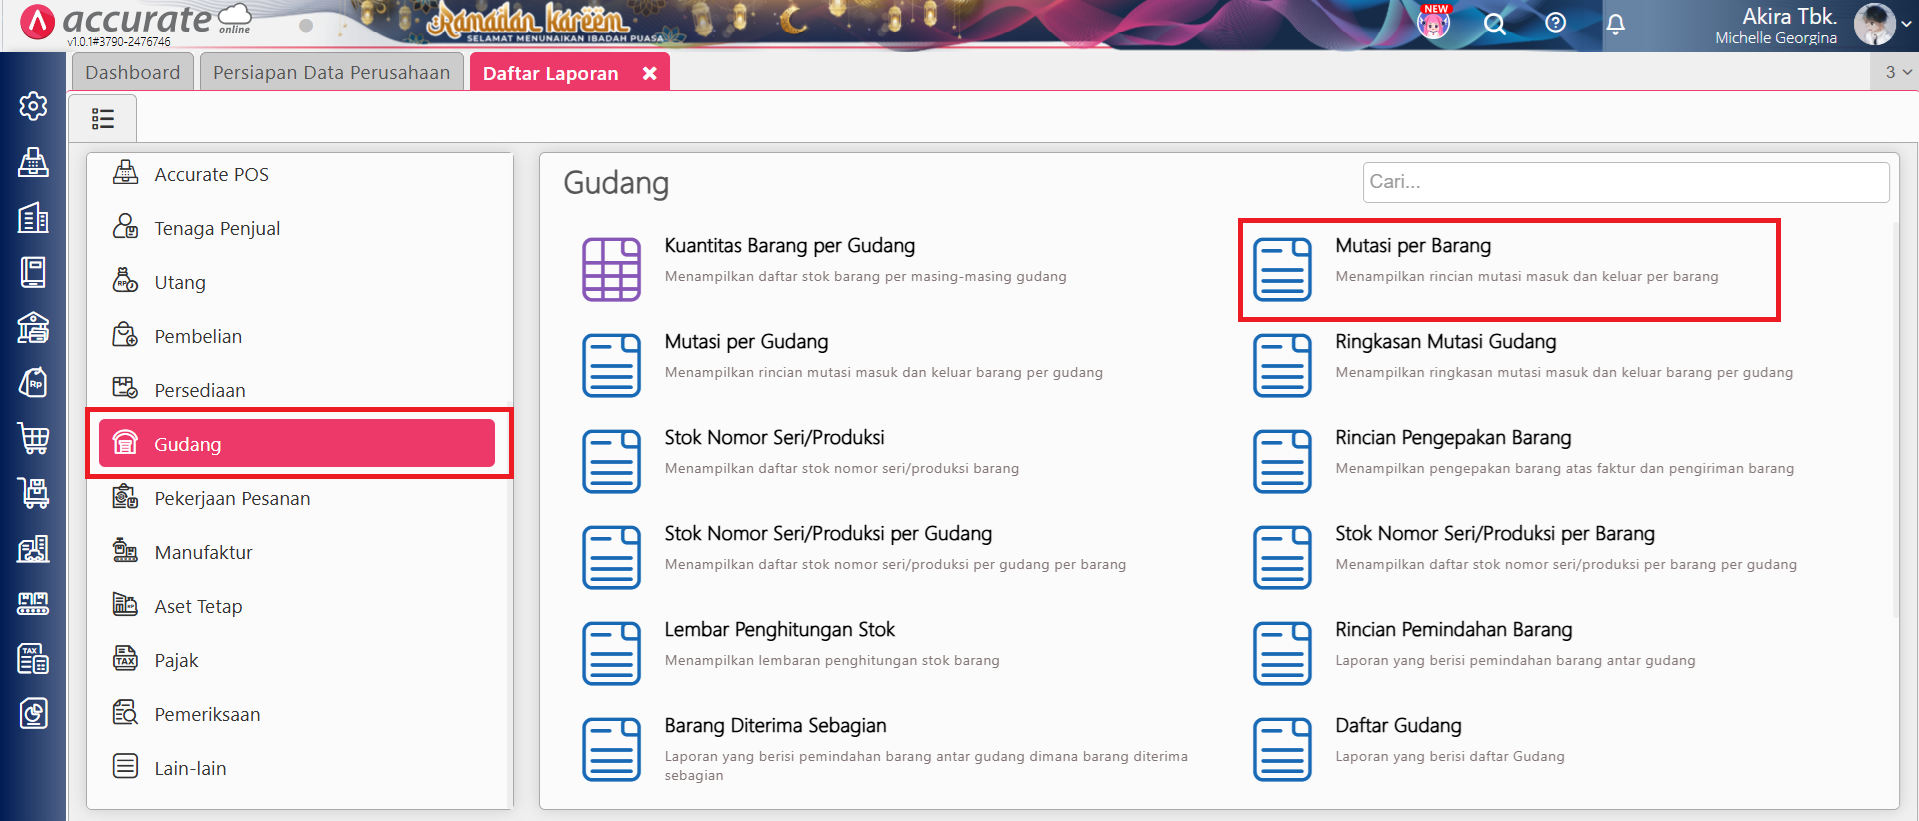Select the Manufaktur report category
The height and width of the screenshot is (821, 1919).
click(203, 552)
